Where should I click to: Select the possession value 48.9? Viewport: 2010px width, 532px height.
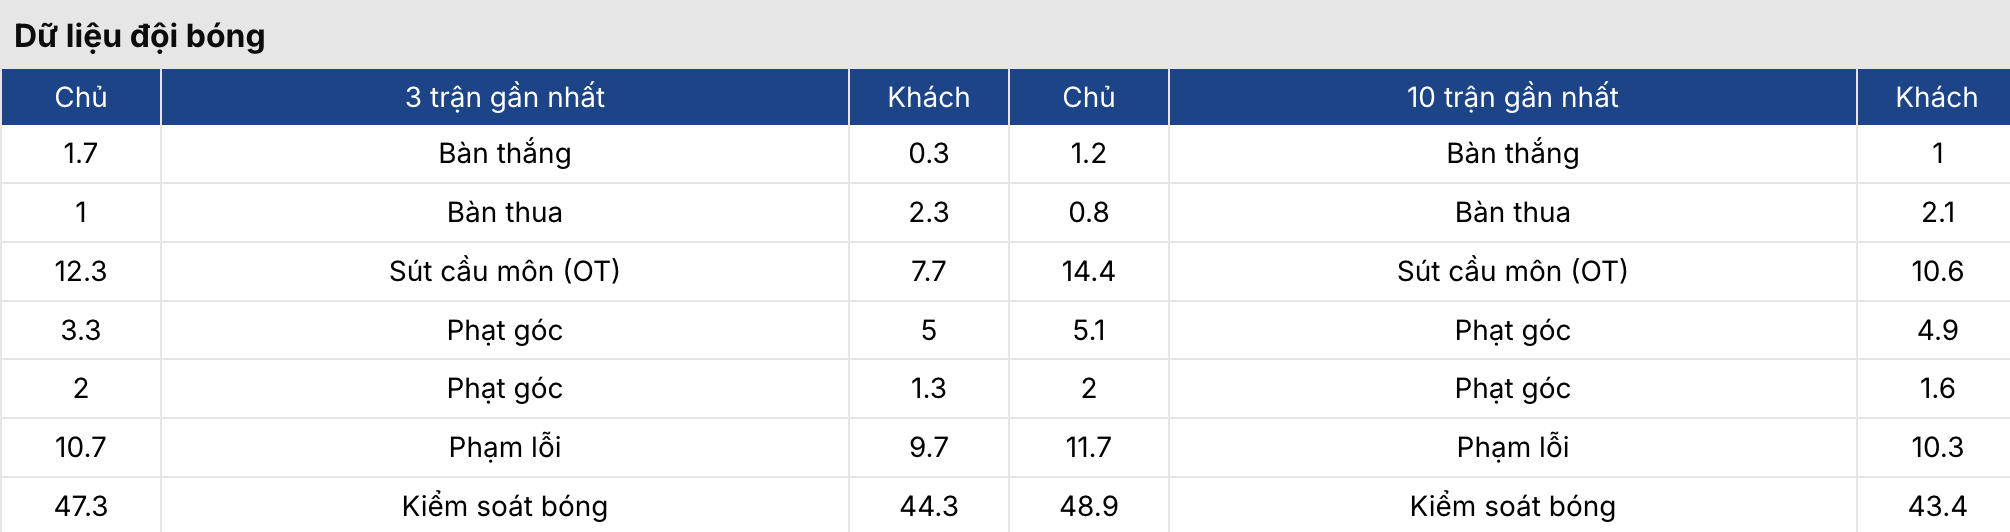tap(1088, 506)
